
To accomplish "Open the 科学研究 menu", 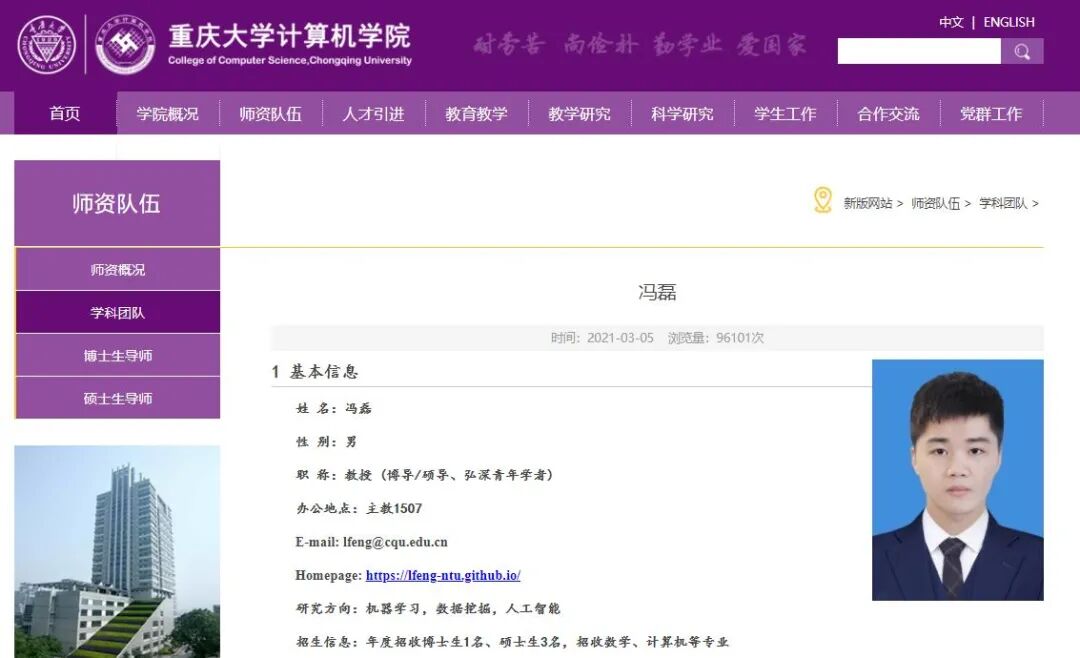I will 683,114.
